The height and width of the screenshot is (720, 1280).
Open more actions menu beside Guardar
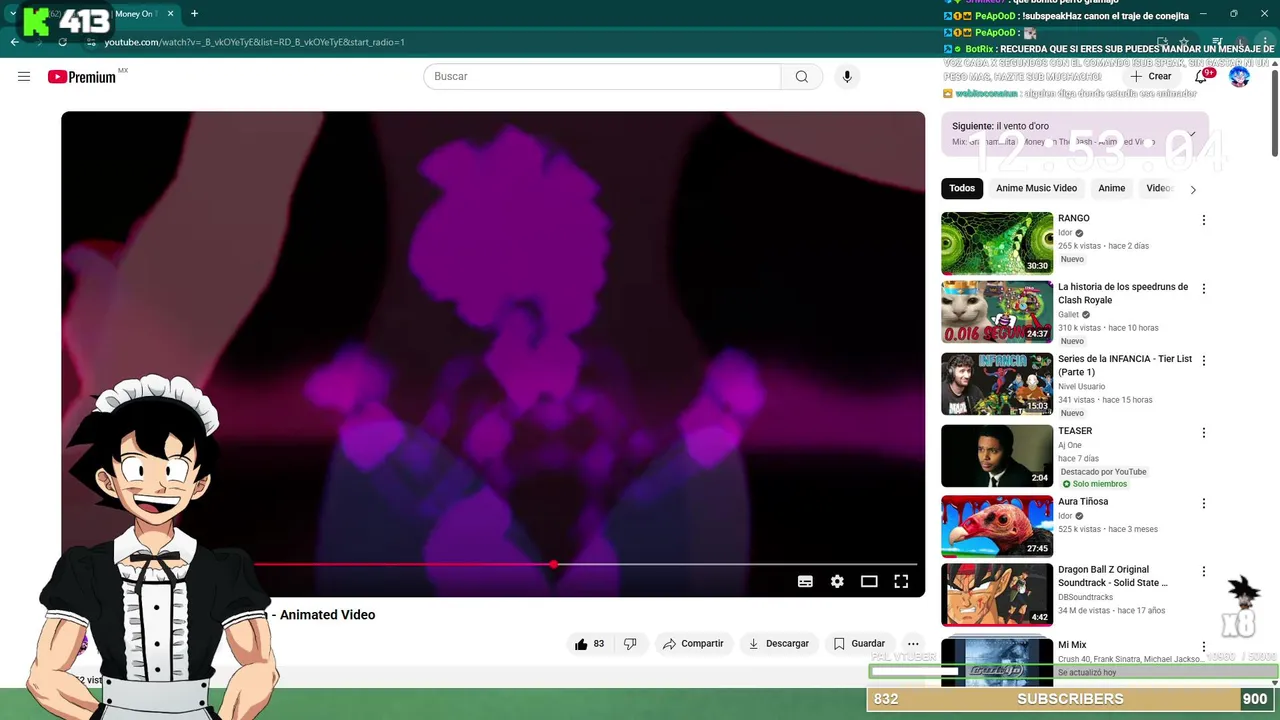click(912, 644)
